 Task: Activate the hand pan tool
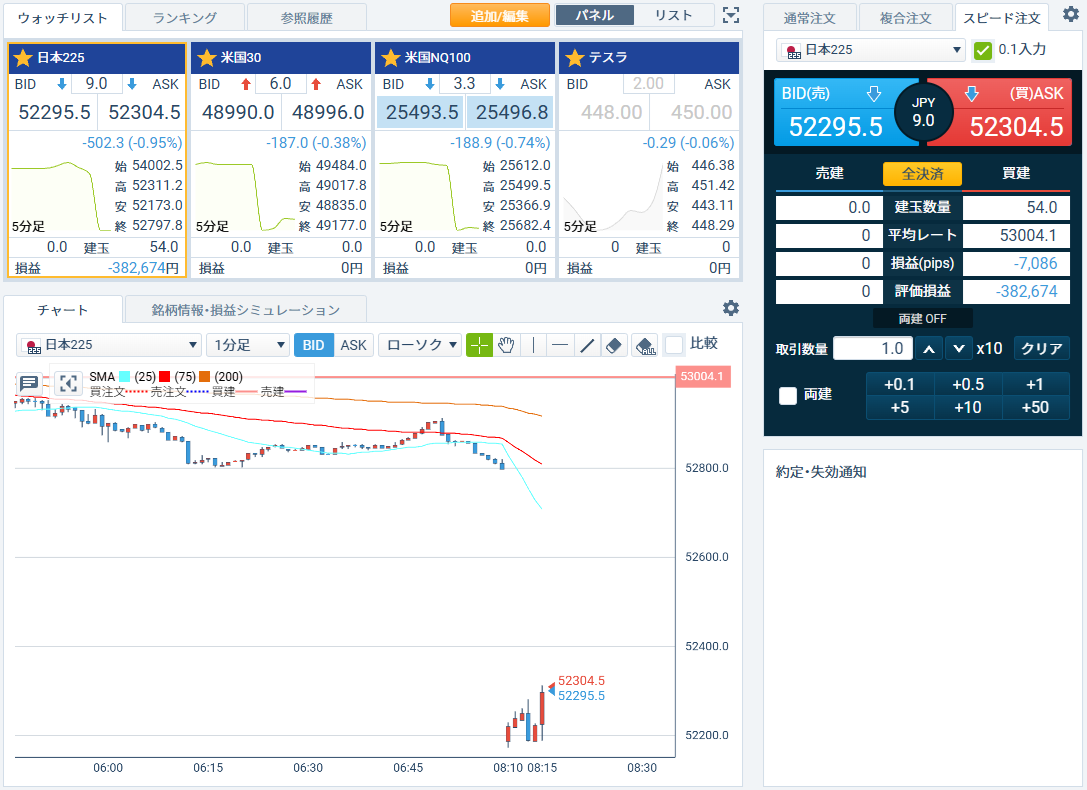507,345
